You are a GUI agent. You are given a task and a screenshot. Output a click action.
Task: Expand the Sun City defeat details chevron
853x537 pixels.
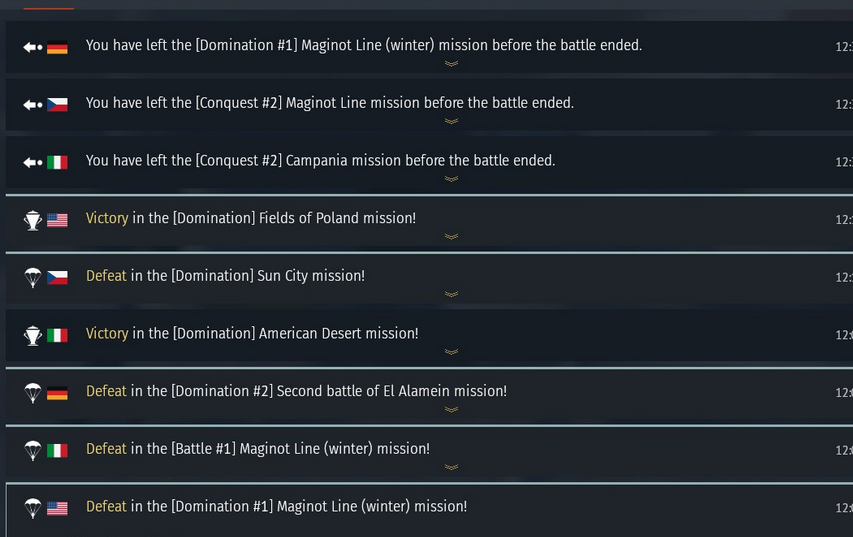click(451, 295)
